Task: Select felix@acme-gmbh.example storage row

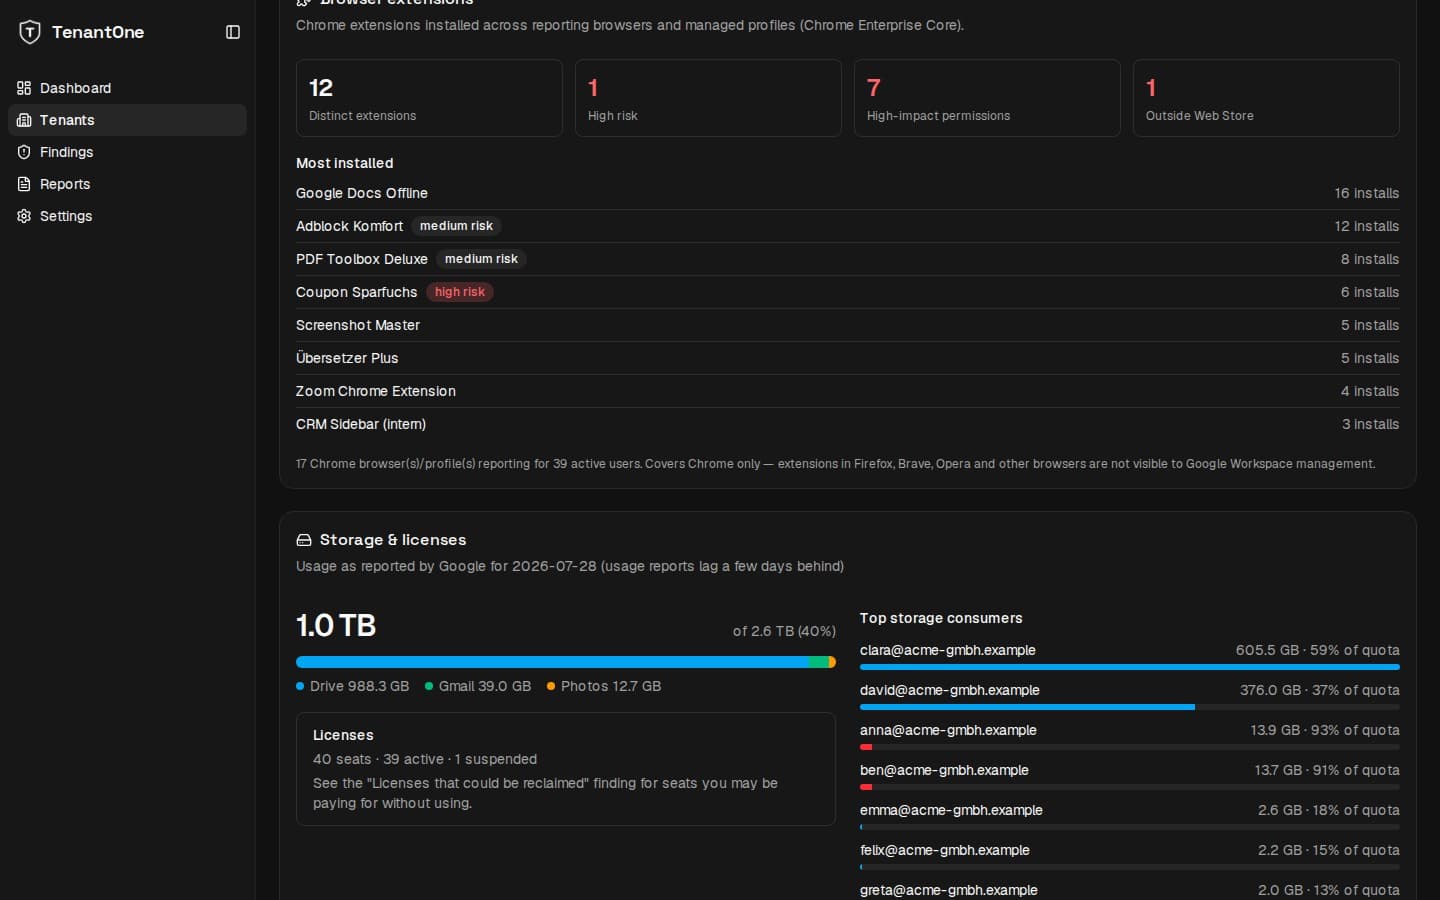Action: 1130,855
